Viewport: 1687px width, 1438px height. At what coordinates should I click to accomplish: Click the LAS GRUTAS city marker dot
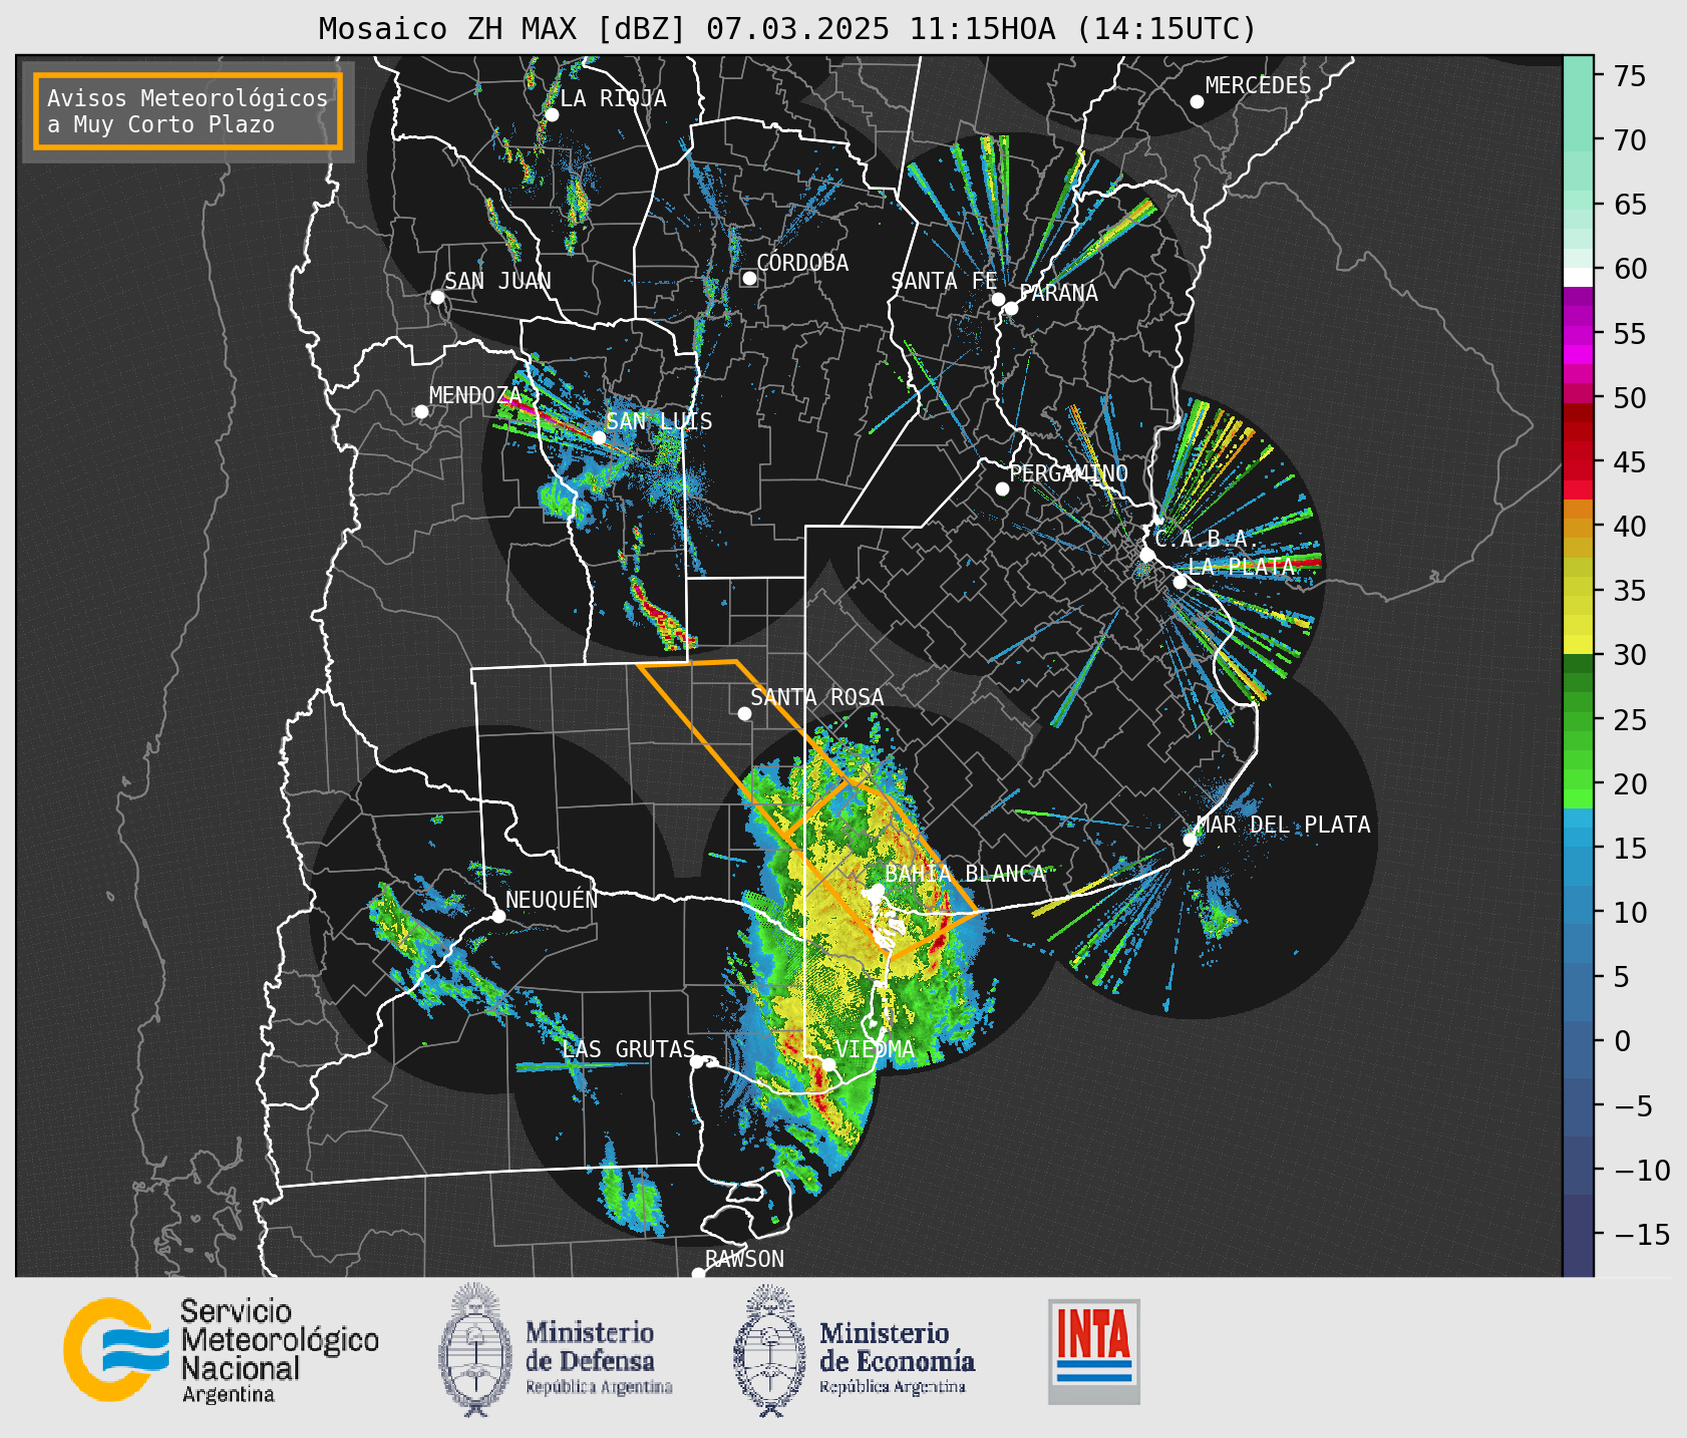697,1062
